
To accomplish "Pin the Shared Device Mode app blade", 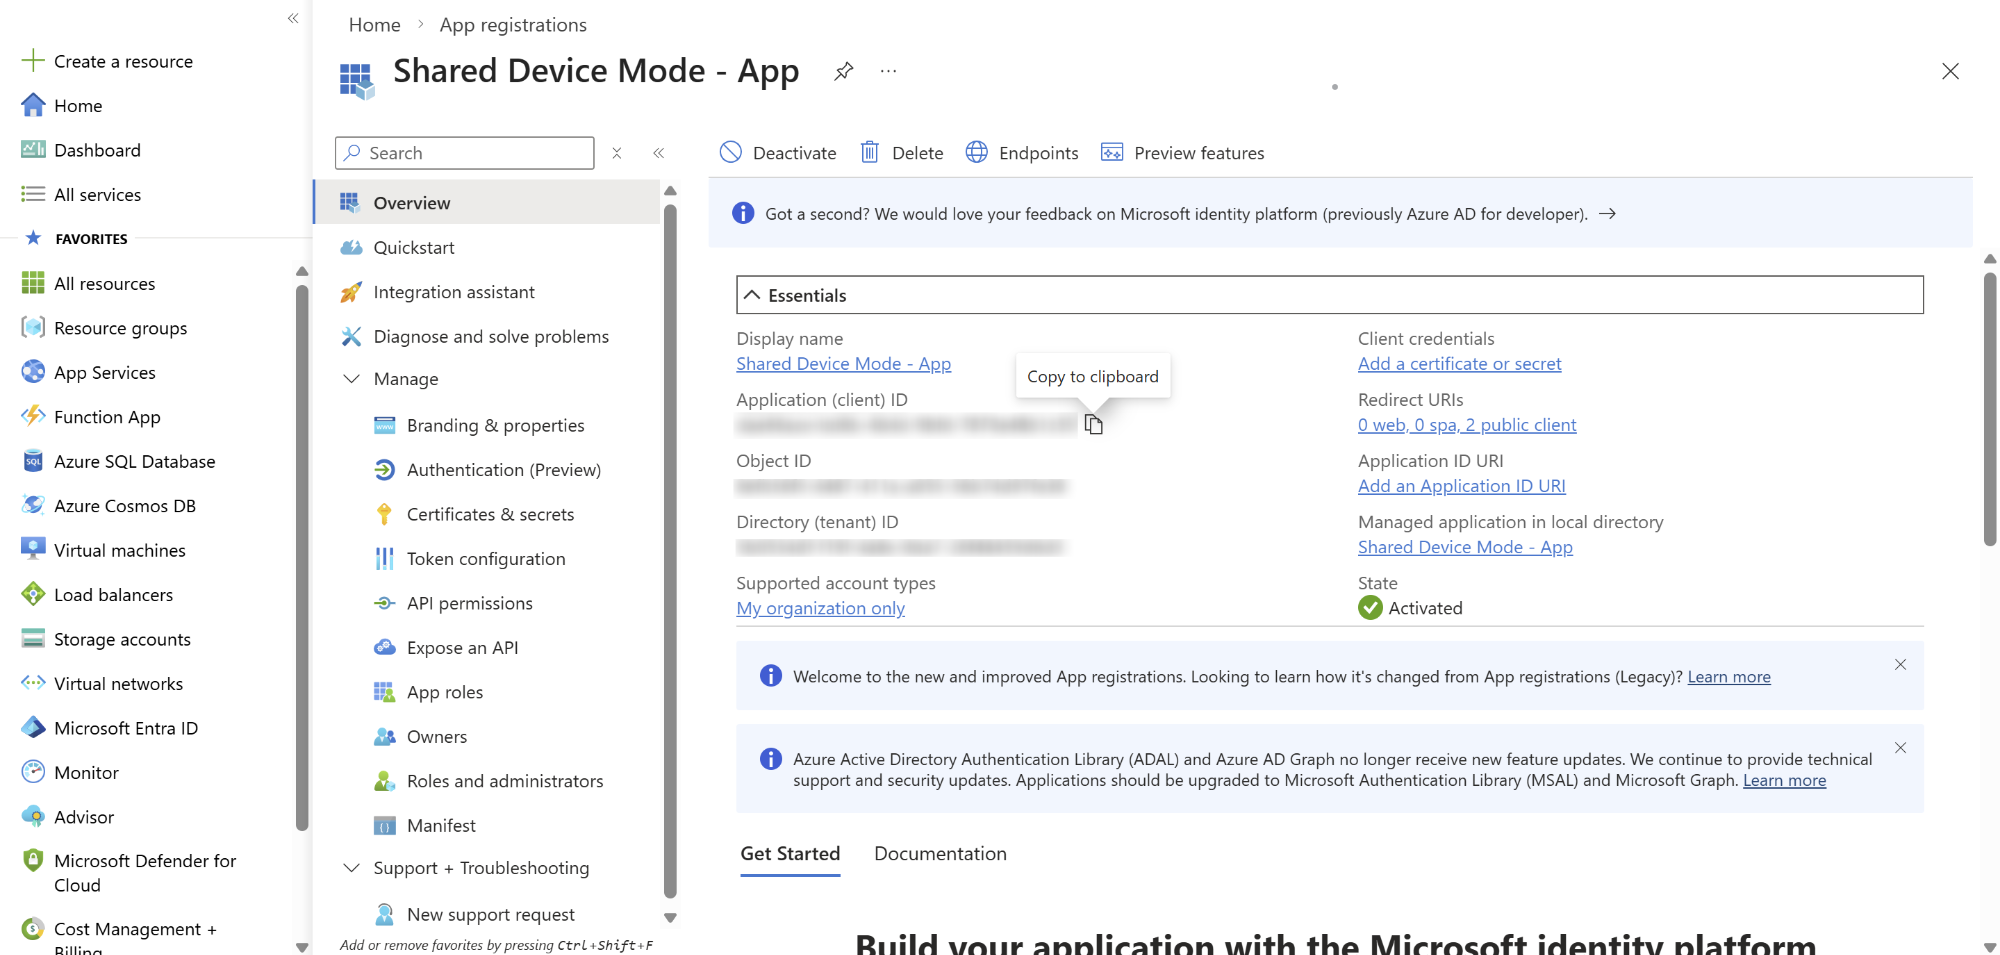I will click(x=843, y=71).
